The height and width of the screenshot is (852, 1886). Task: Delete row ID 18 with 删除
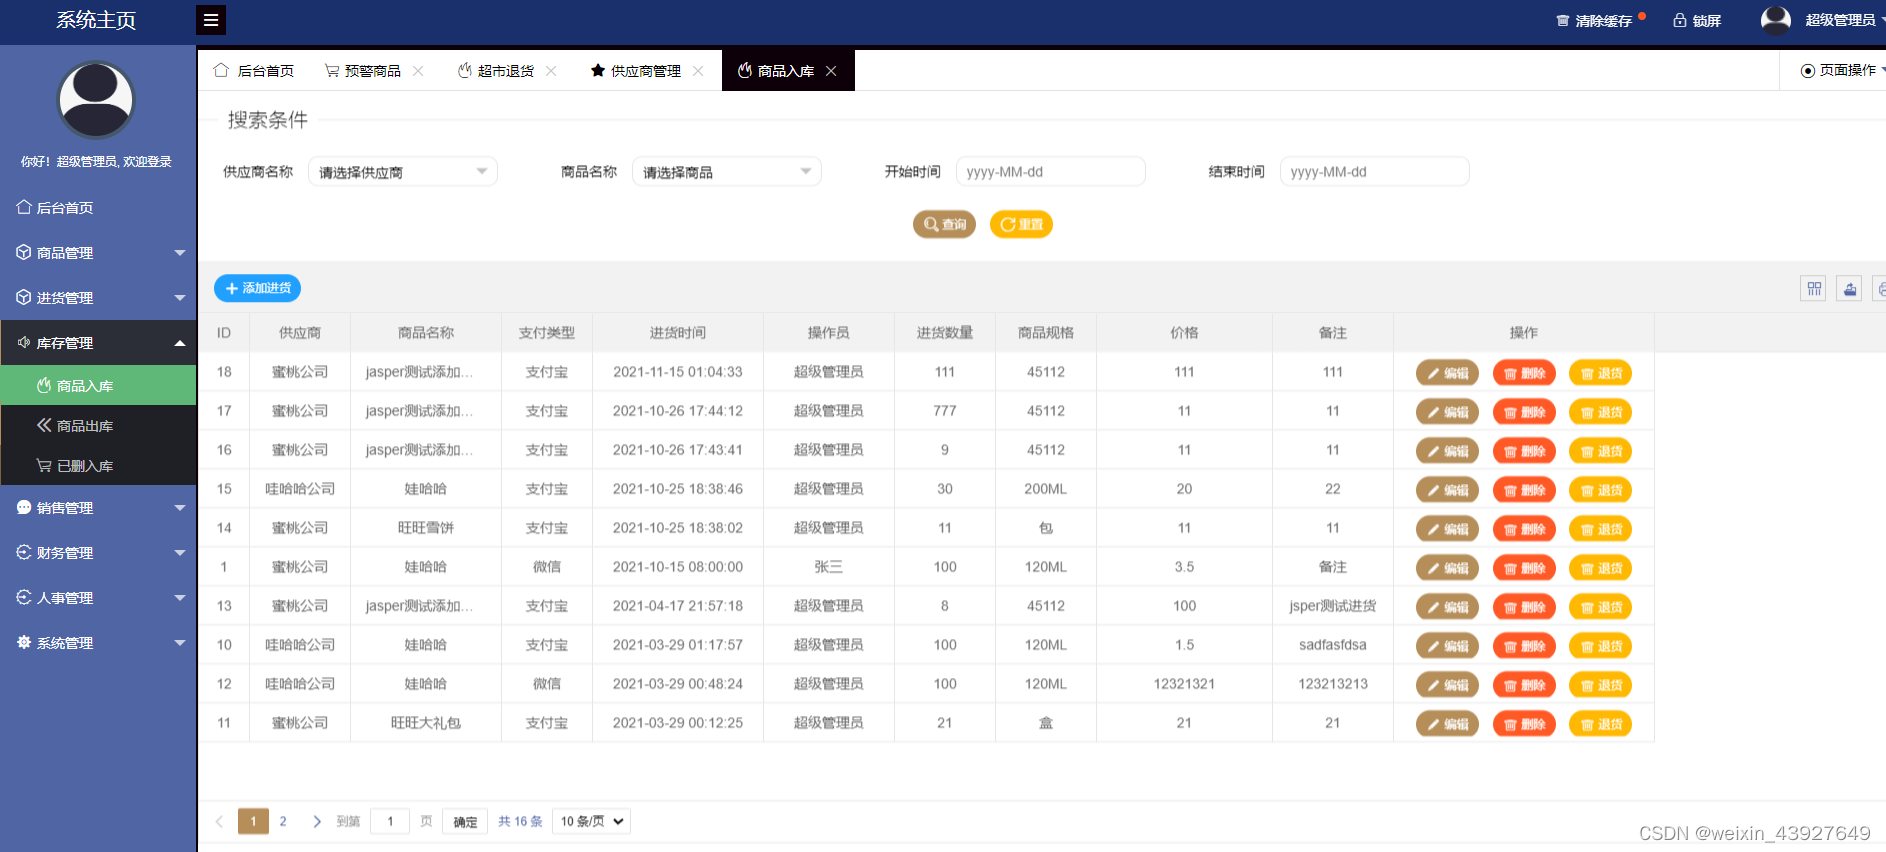coord(1524,373)
